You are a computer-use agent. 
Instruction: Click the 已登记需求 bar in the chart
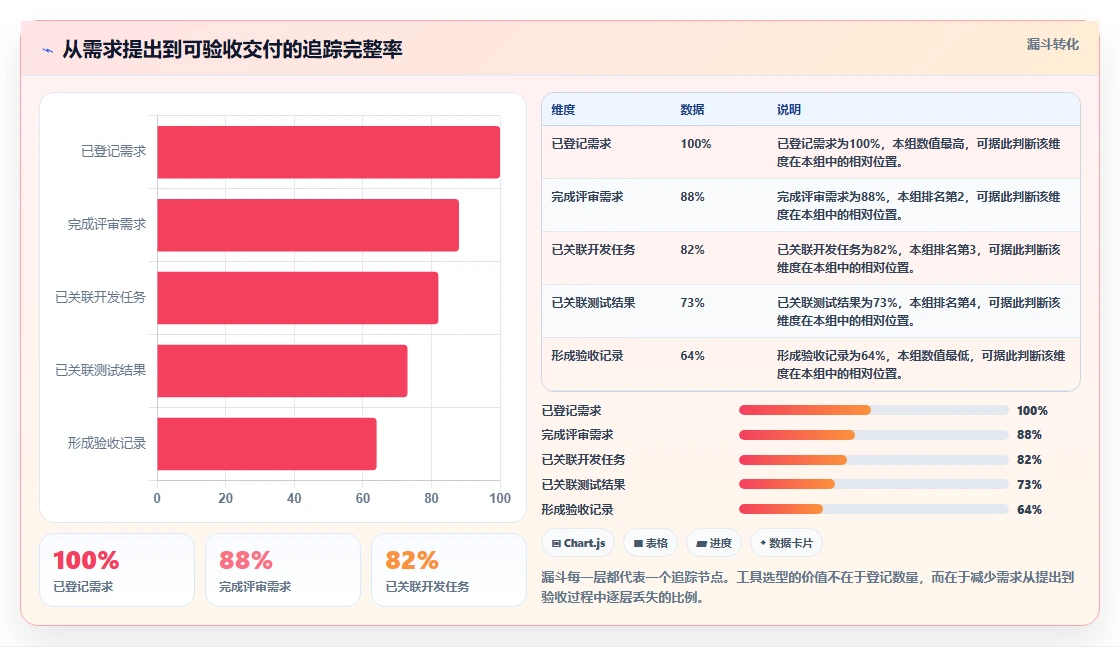coord(329,152)
